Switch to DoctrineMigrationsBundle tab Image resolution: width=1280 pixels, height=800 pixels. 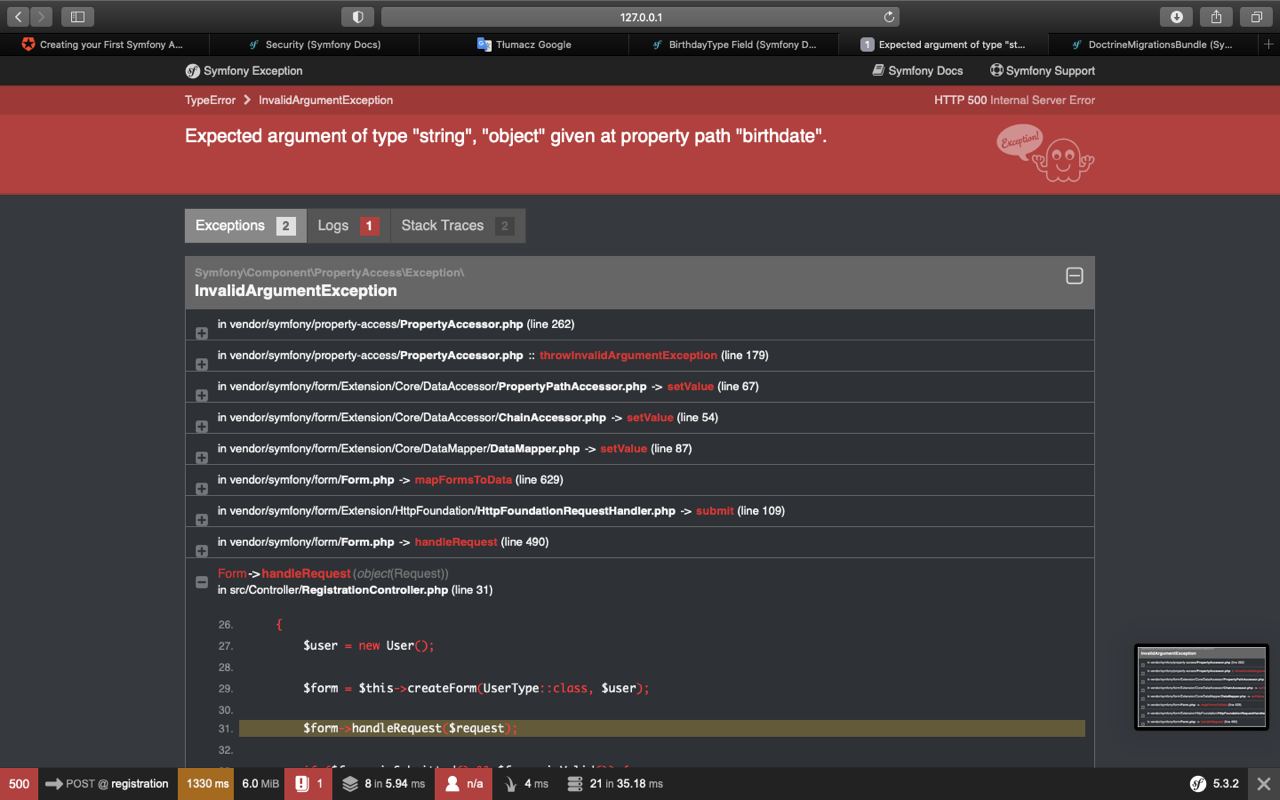tap(1153, 44)
